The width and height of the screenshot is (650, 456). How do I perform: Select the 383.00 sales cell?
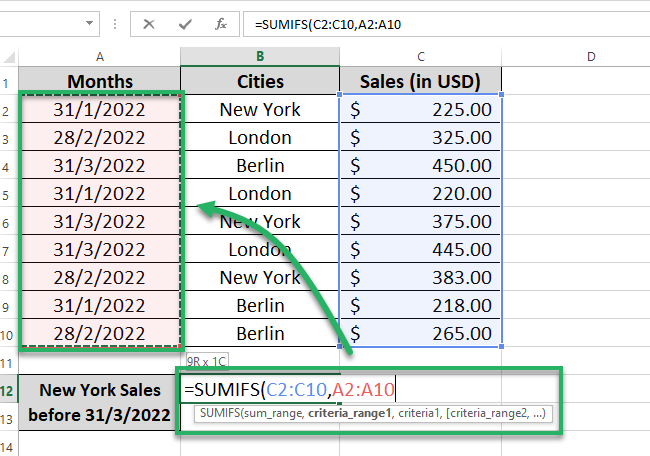420,277
